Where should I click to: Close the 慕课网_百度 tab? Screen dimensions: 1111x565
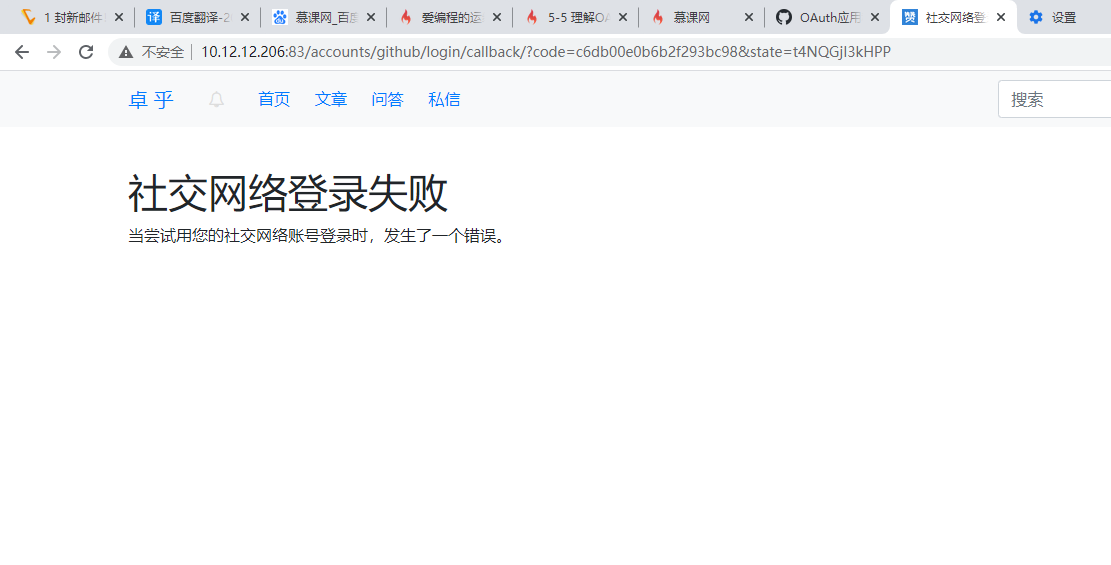pos(371,17)
